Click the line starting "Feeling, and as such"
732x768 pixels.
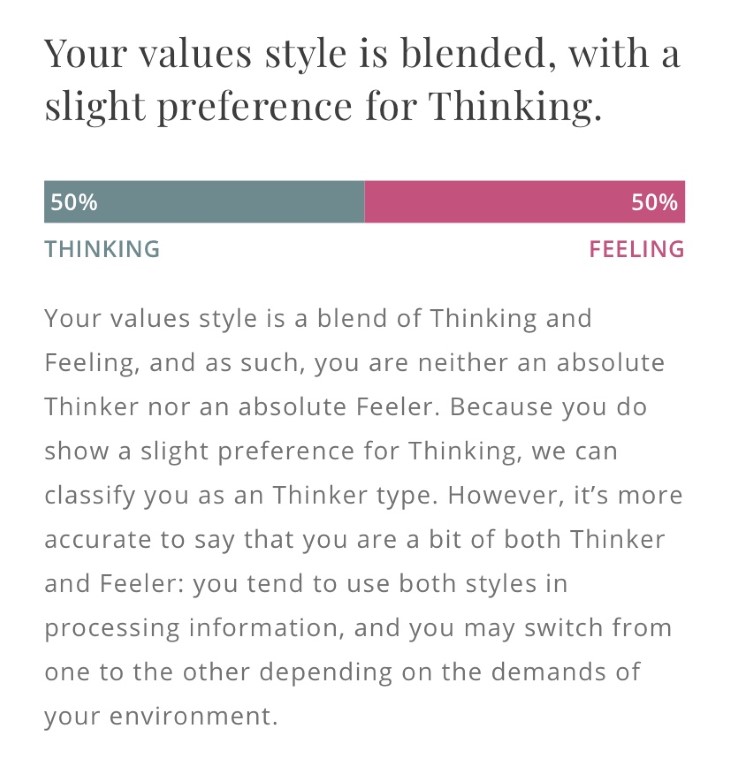coord(354,363)
